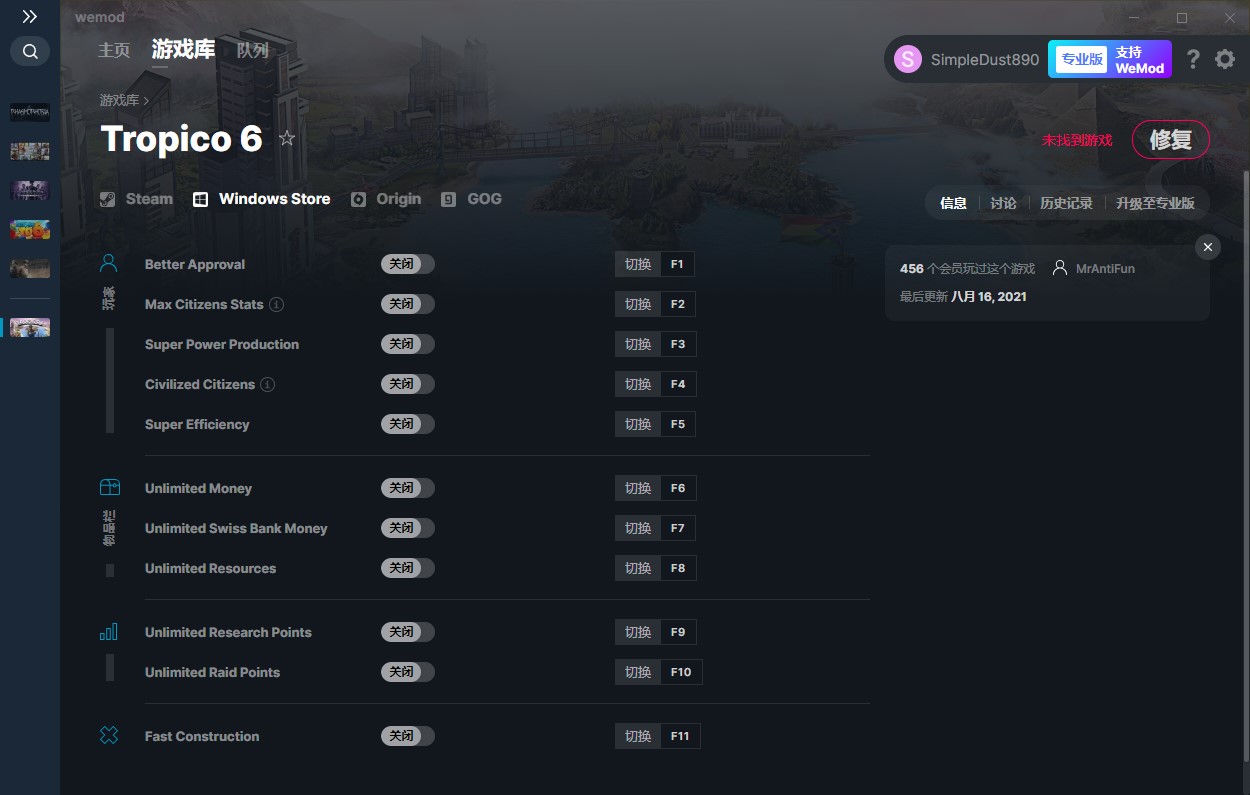
Task: Switch to the 讨论 tab
Action: (x=1003, y=203)
